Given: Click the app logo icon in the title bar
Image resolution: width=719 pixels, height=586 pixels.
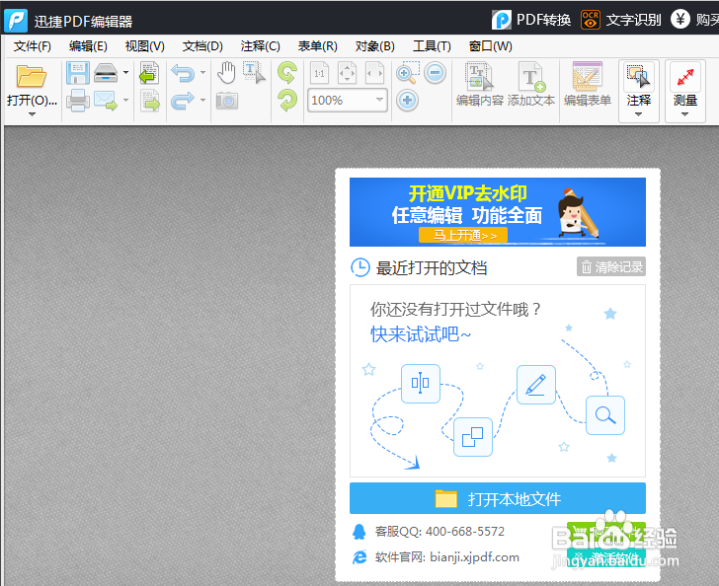Looking at the screenshot, I should pyautogui.click(x=16, y=21).
